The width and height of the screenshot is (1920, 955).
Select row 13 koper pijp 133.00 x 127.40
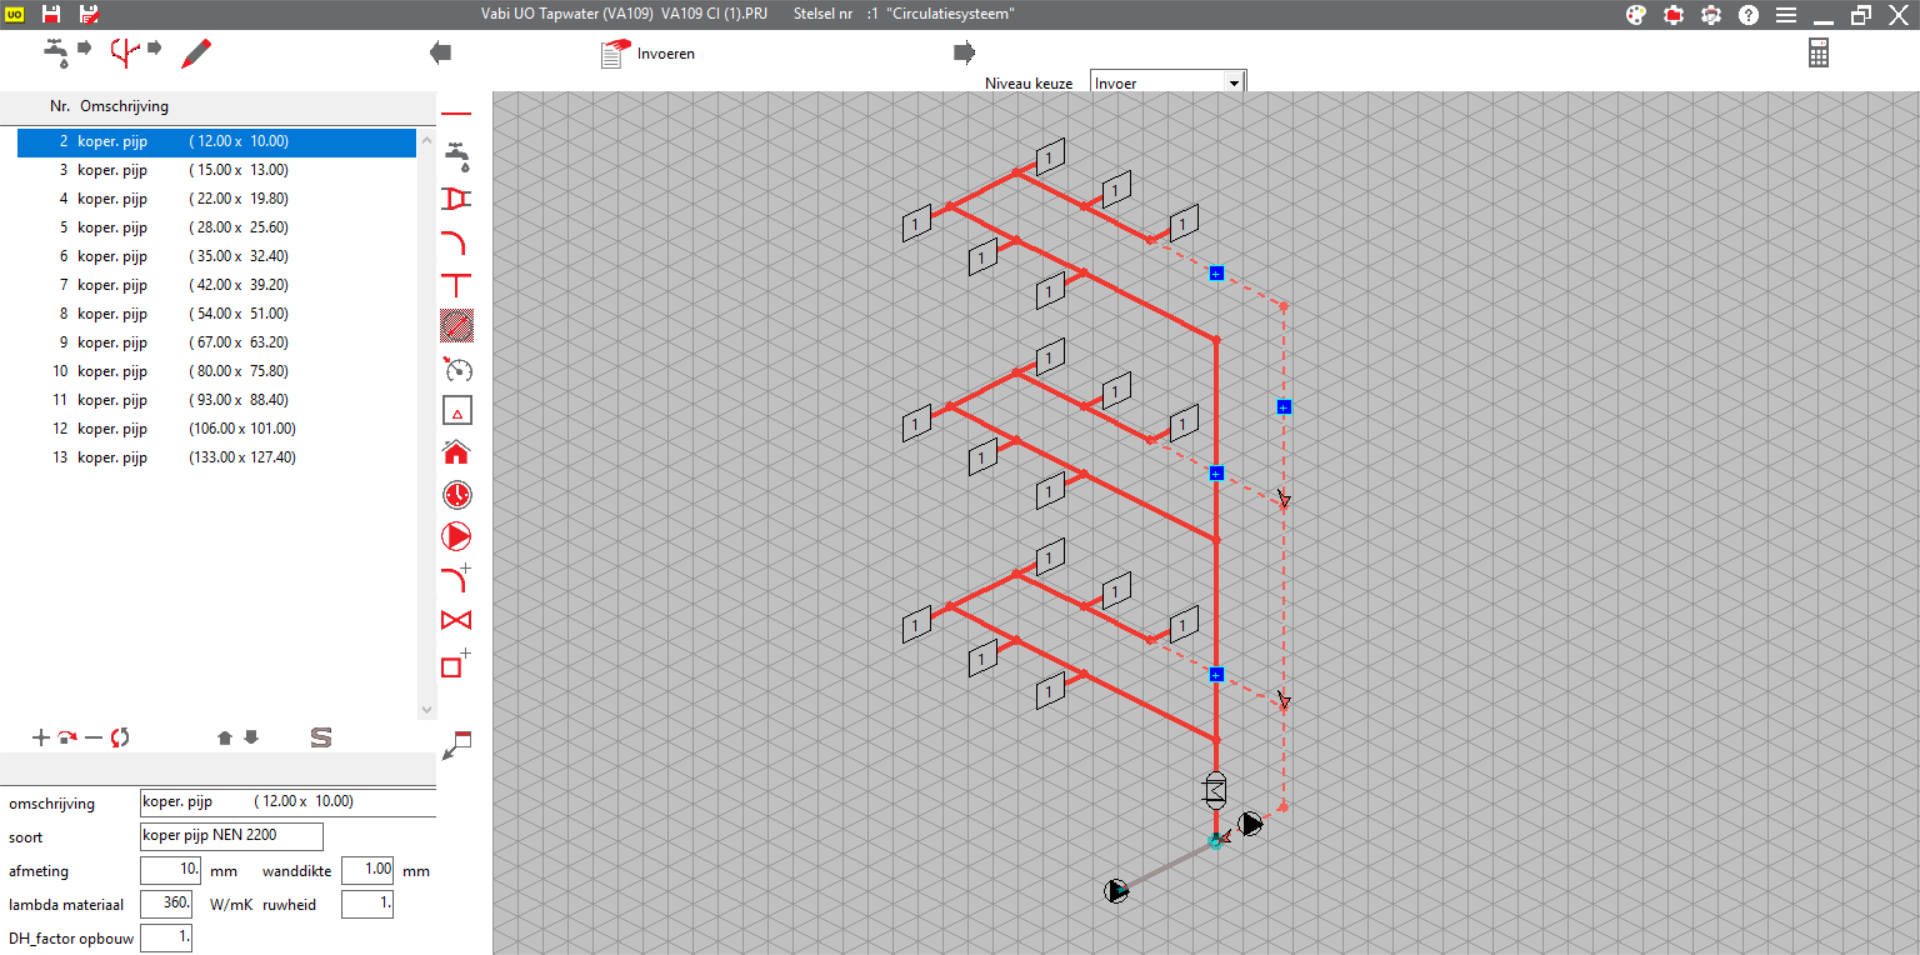tap(216, 458)
